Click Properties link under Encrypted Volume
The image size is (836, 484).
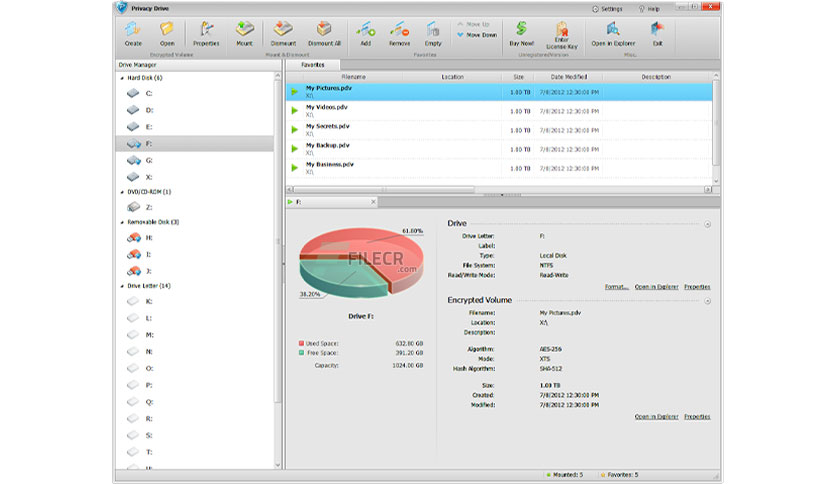tap(697, 417)
